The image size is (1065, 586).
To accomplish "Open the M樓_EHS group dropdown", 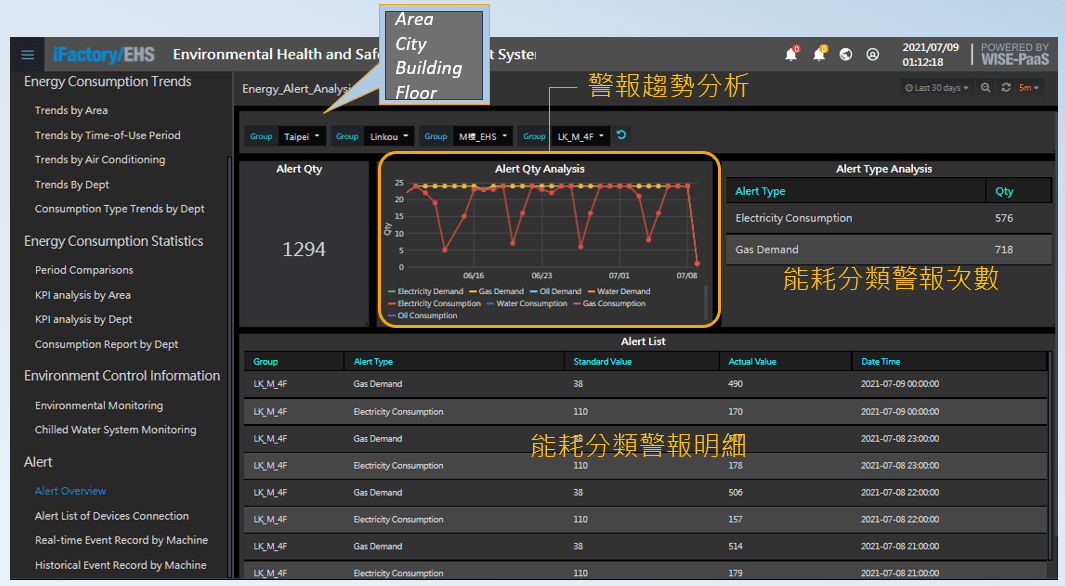I will click(x=483, y=136).
